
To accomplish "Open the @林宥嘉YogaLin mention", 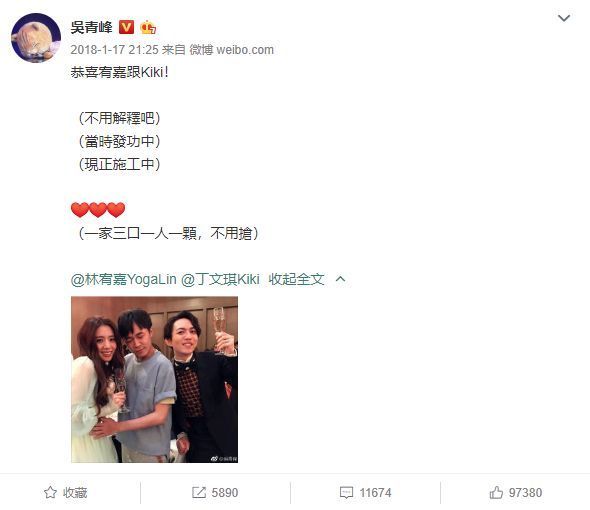I will 123,279.
